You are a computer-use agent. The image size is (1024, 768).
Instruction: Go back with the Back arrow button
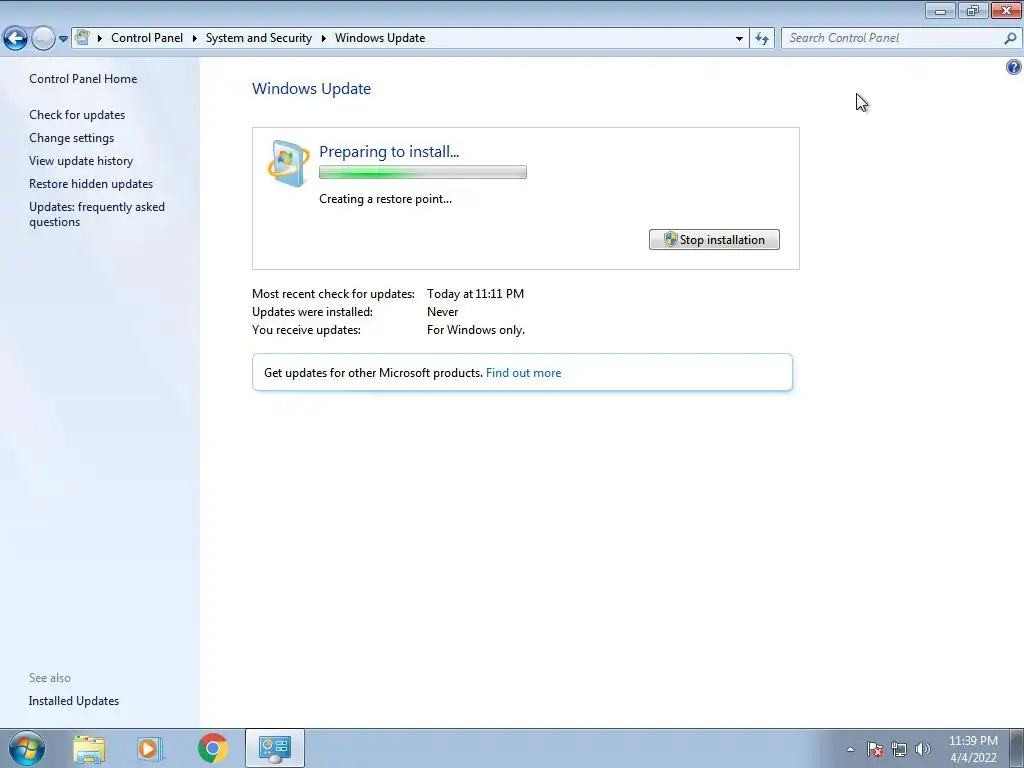click(15, 39)
